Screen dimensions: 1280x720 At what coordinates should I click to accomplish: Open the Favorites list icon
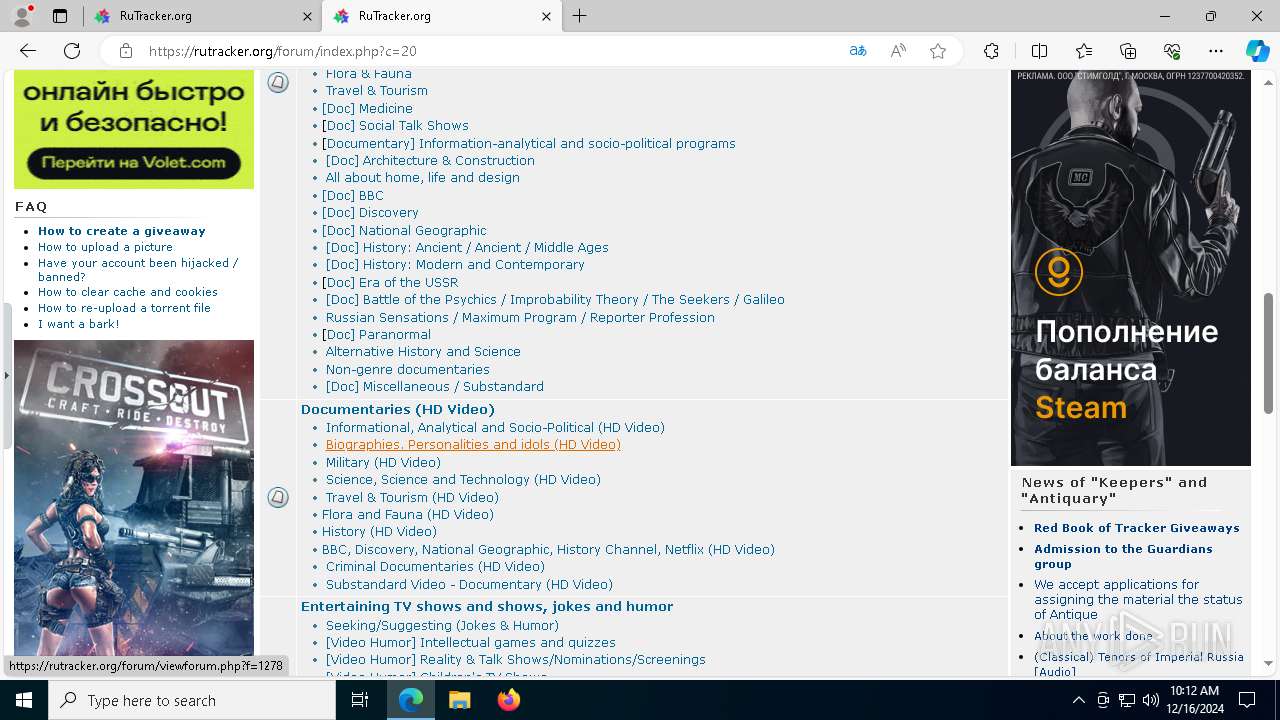click(1084, 51)
